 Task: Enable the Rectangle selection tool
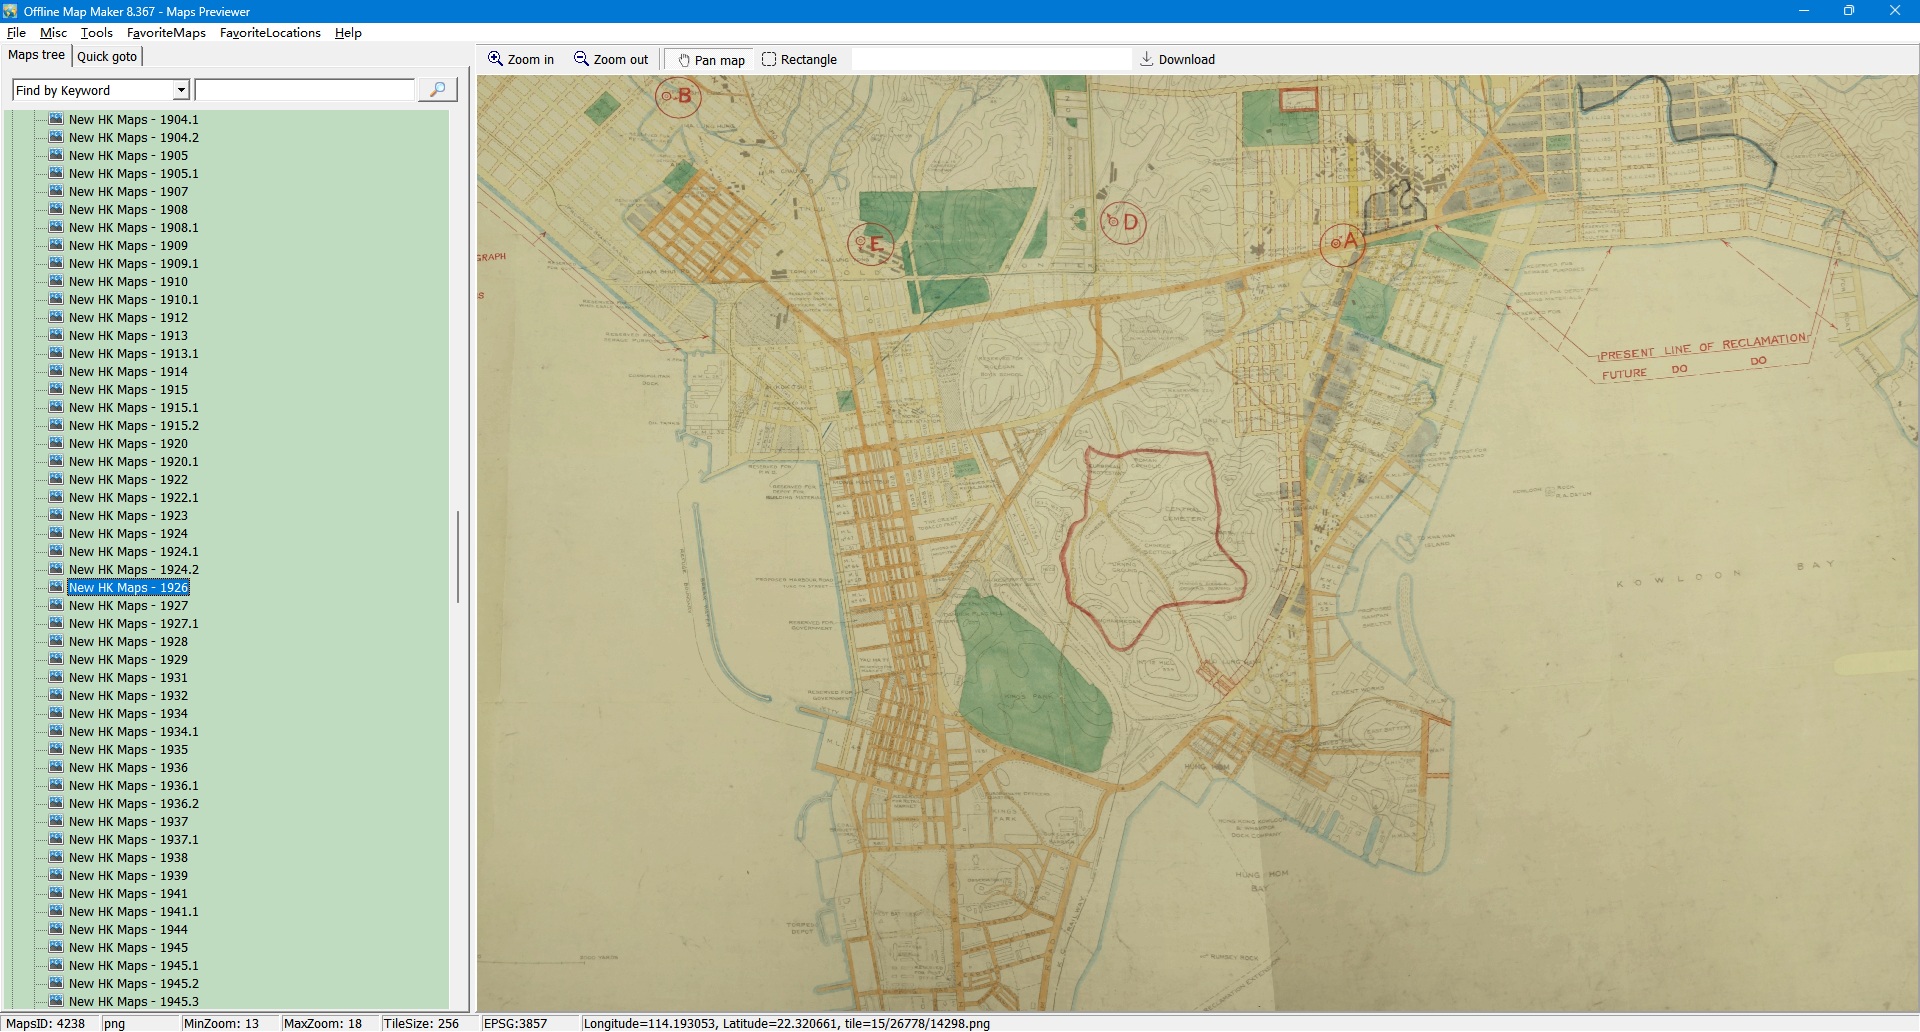click(x=799, y=60)
